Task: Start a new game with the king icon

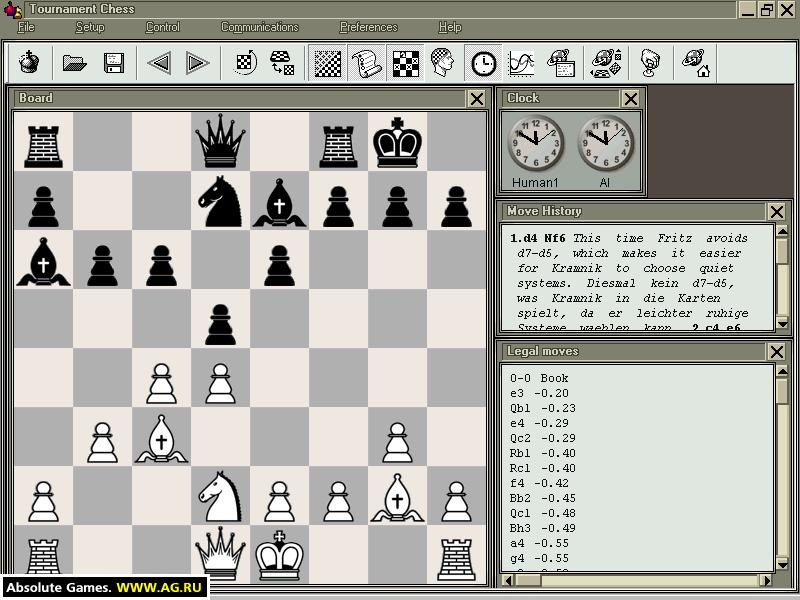Action: (29, 63)
